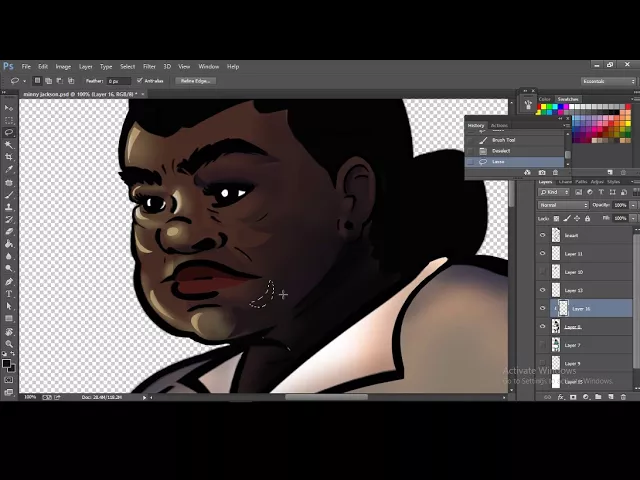Select the Pen tool

(9, 282)
